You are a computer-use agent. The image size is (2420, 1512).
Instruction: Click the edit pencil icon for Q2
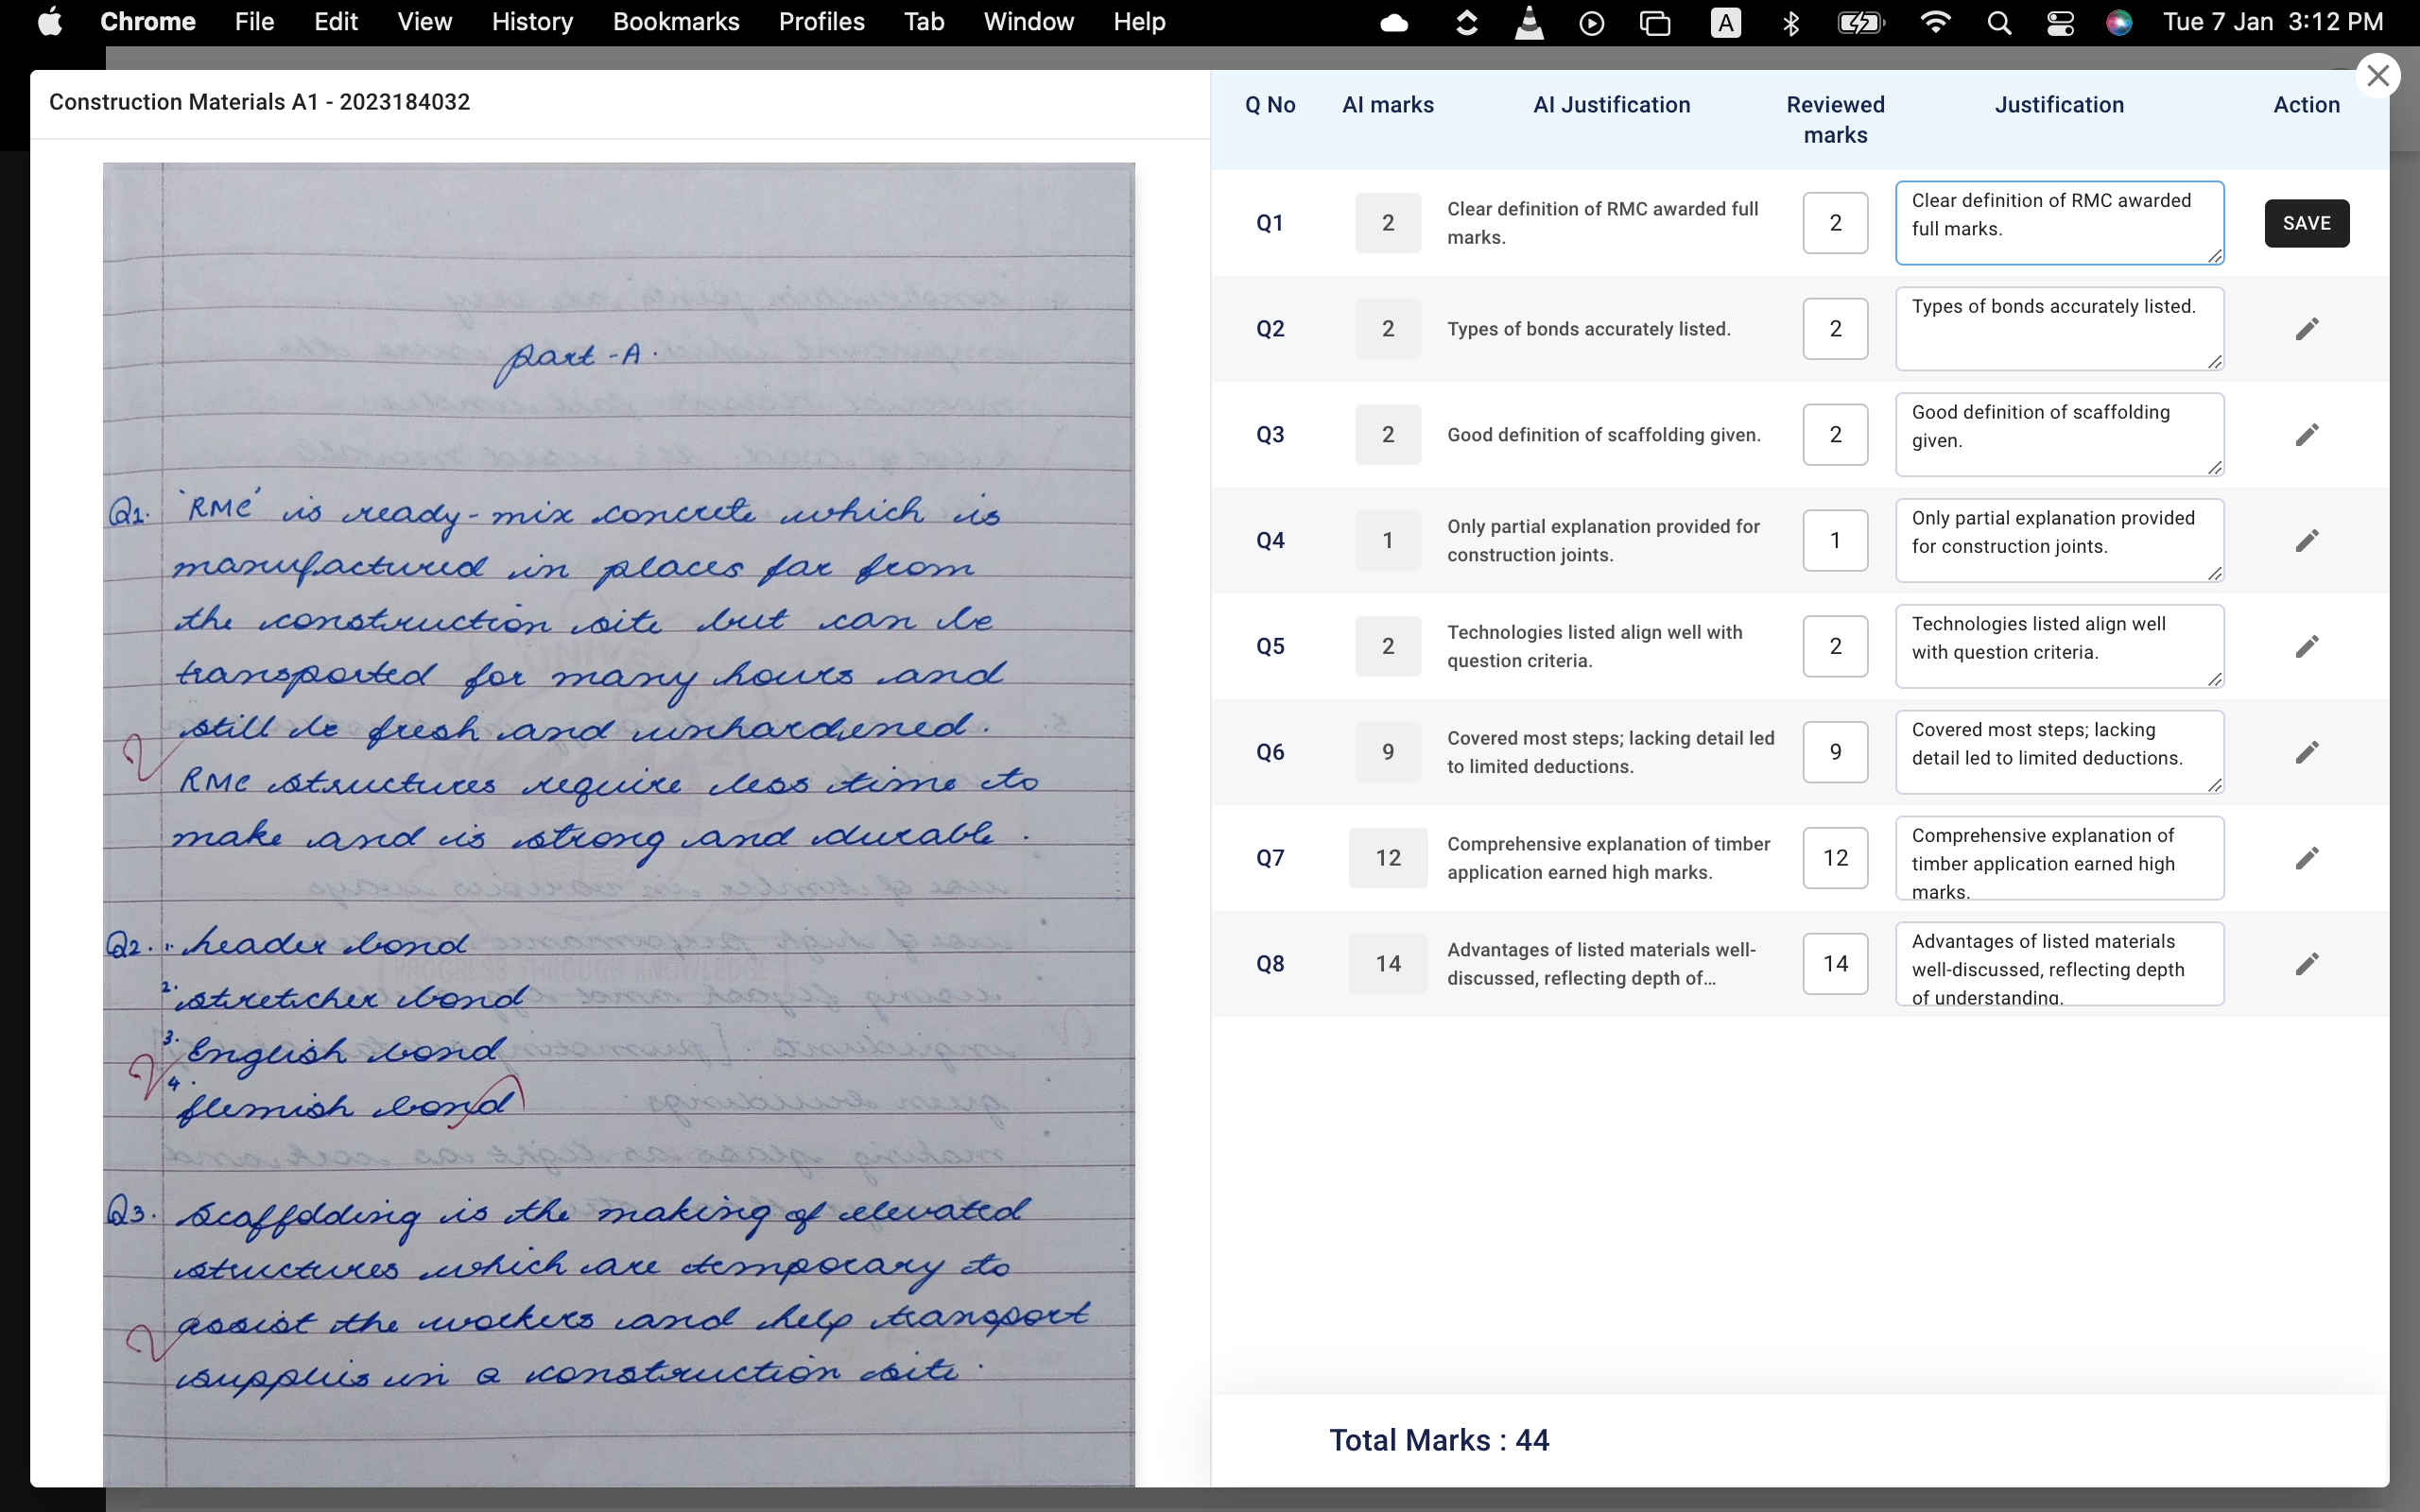click(2306, 329)
